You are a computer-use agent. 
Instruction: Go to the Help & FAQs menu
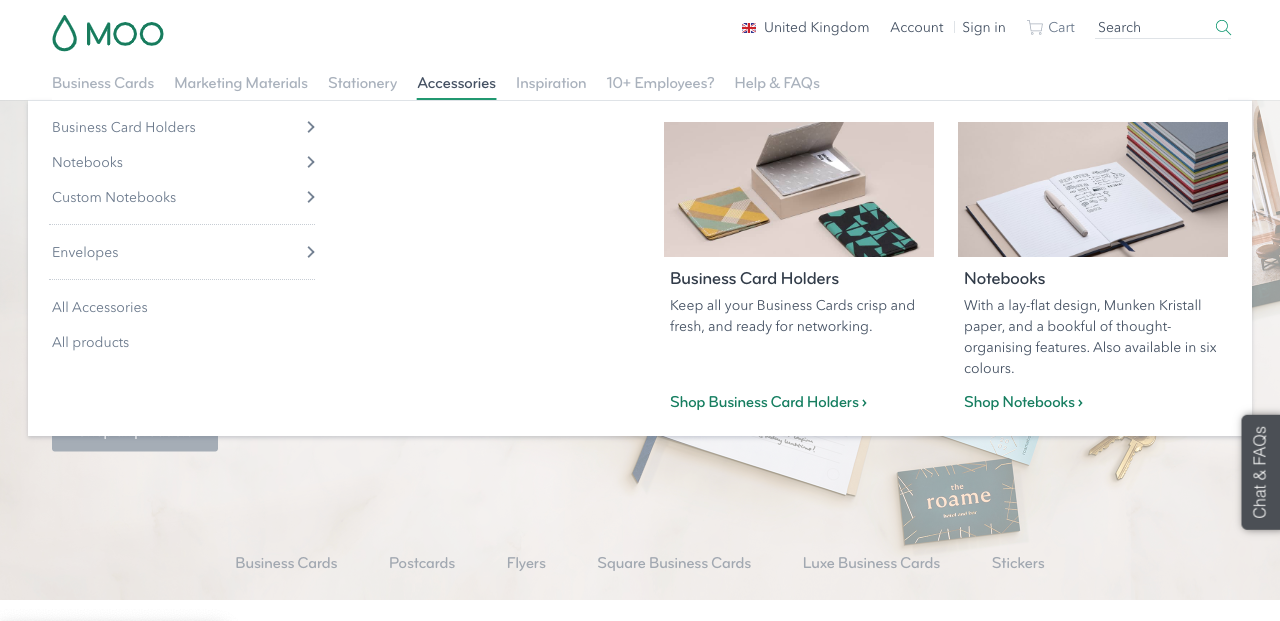click(x=777, y=83)
